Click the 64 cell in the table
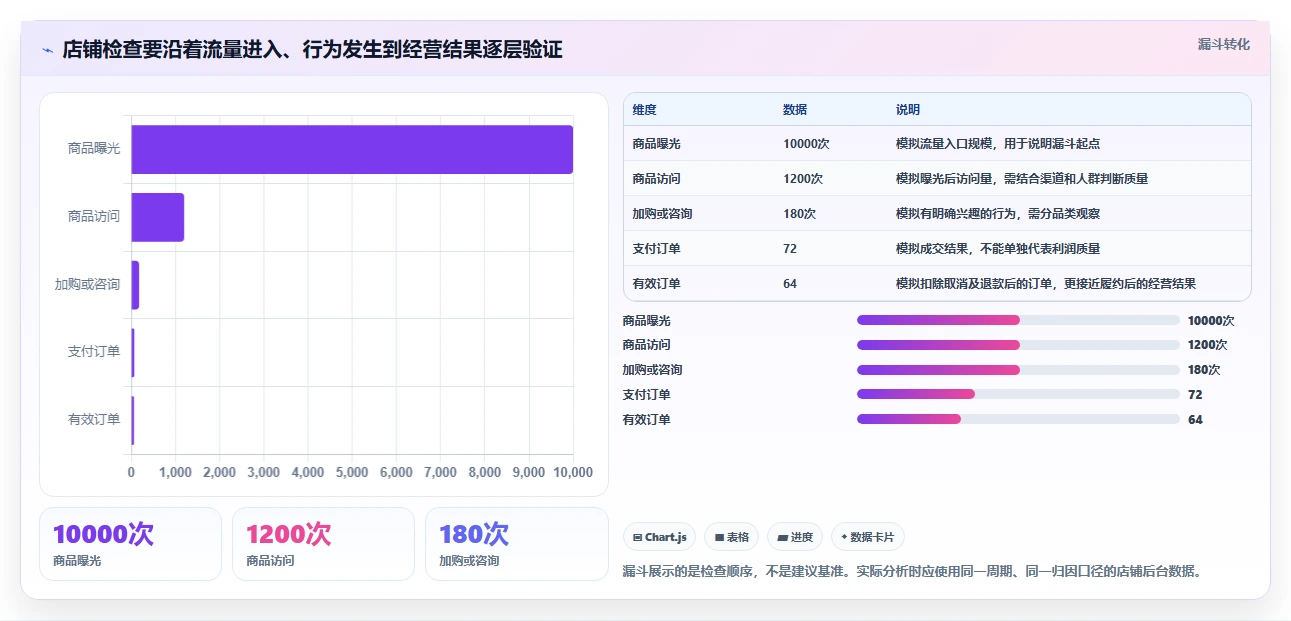The image size is (1291, 621). [x=790, y=284]
